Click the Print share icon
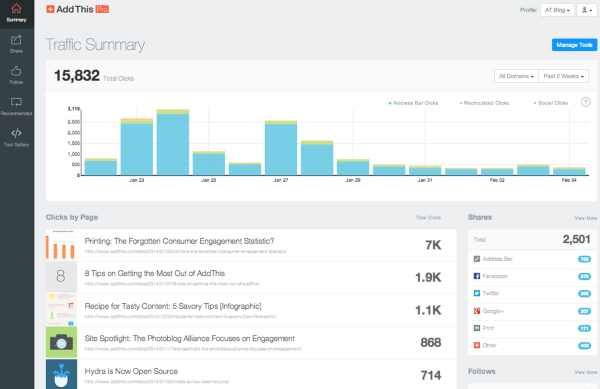Screen dimensions: 600x389 (x=477, y=328)
